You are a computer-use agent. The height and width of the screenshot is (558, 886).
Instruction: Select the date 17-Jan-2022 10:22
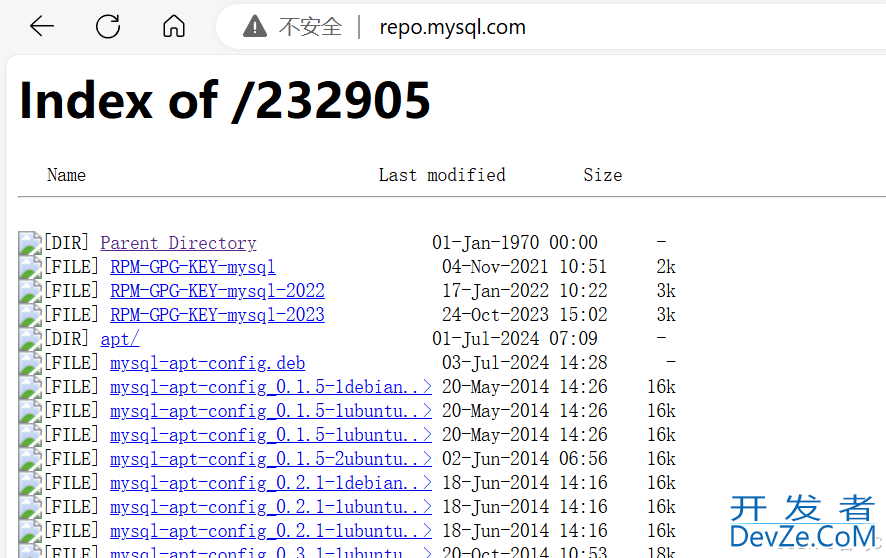click(524, 291)
